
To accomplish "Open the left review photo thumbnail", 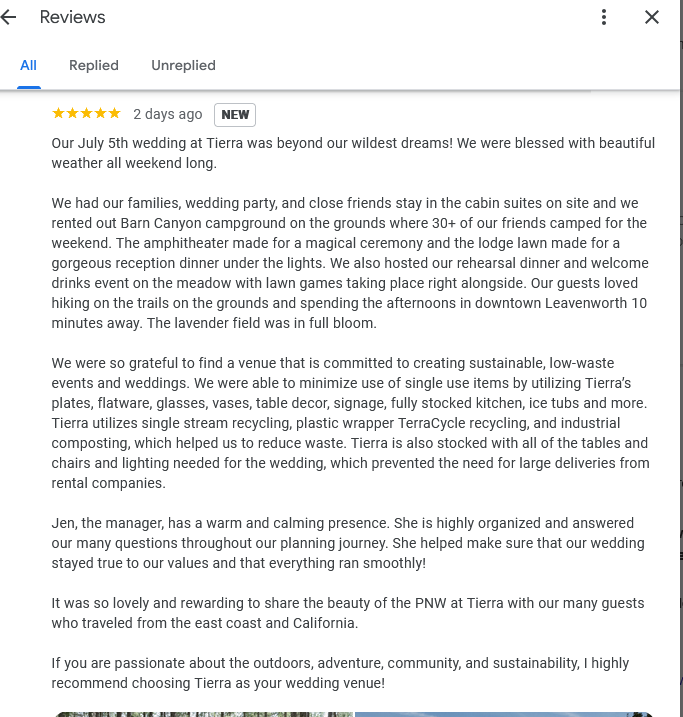I will point(204,714).
